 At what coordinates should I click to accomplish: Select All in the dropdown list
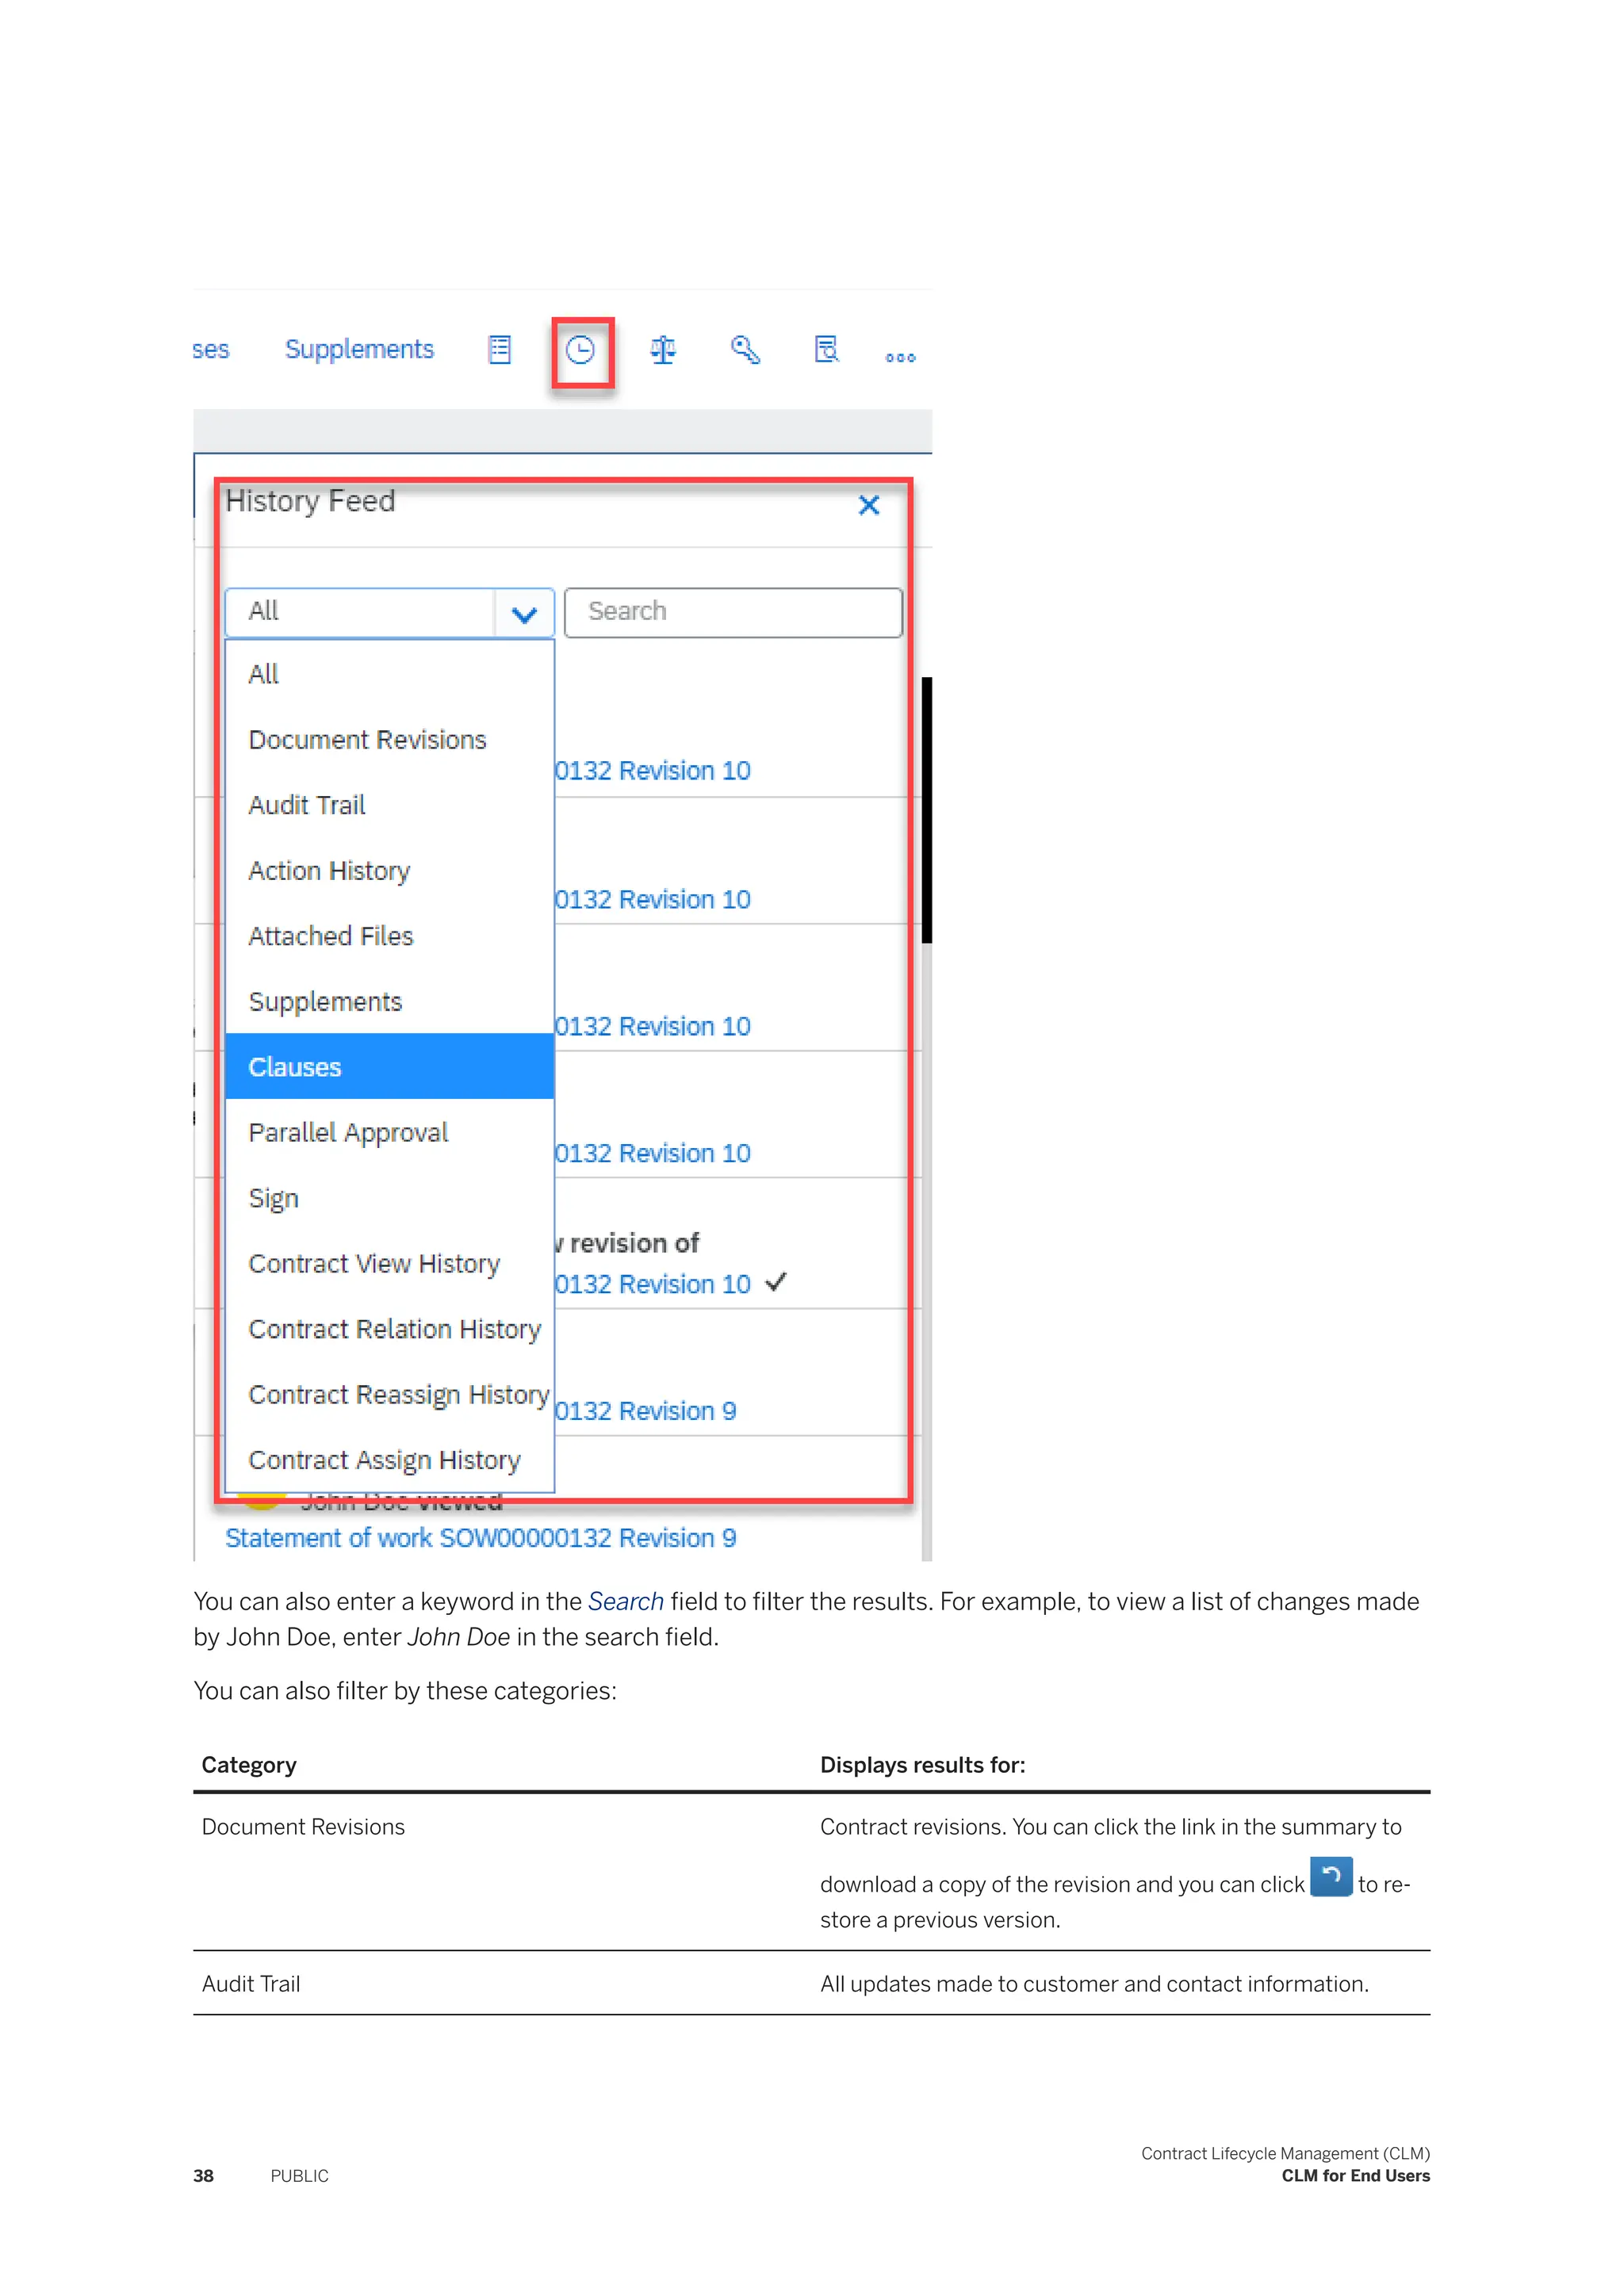tap(390, 674)
